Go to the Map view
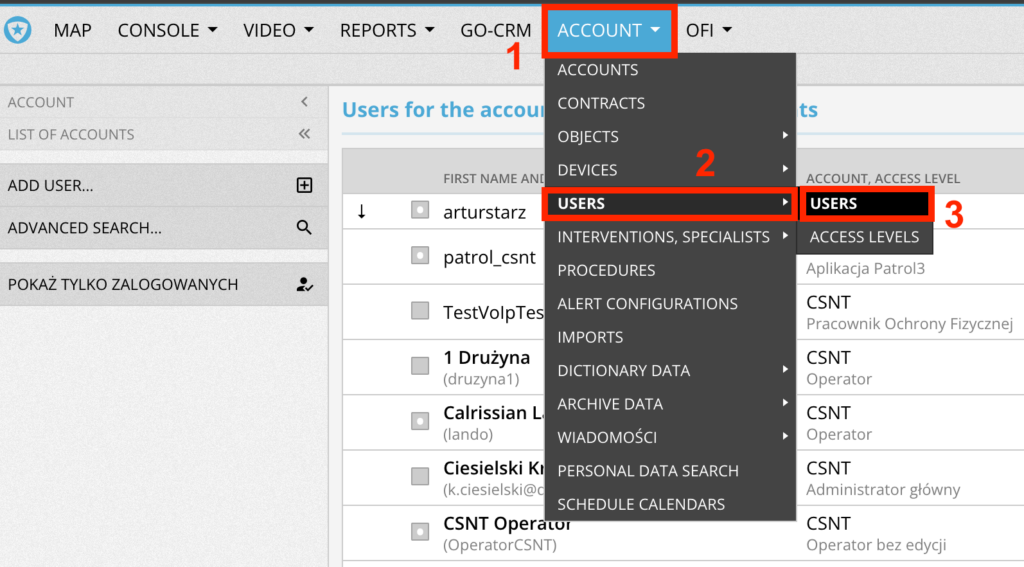Screen dimensions: 1024x567 [x=72, y=30]
